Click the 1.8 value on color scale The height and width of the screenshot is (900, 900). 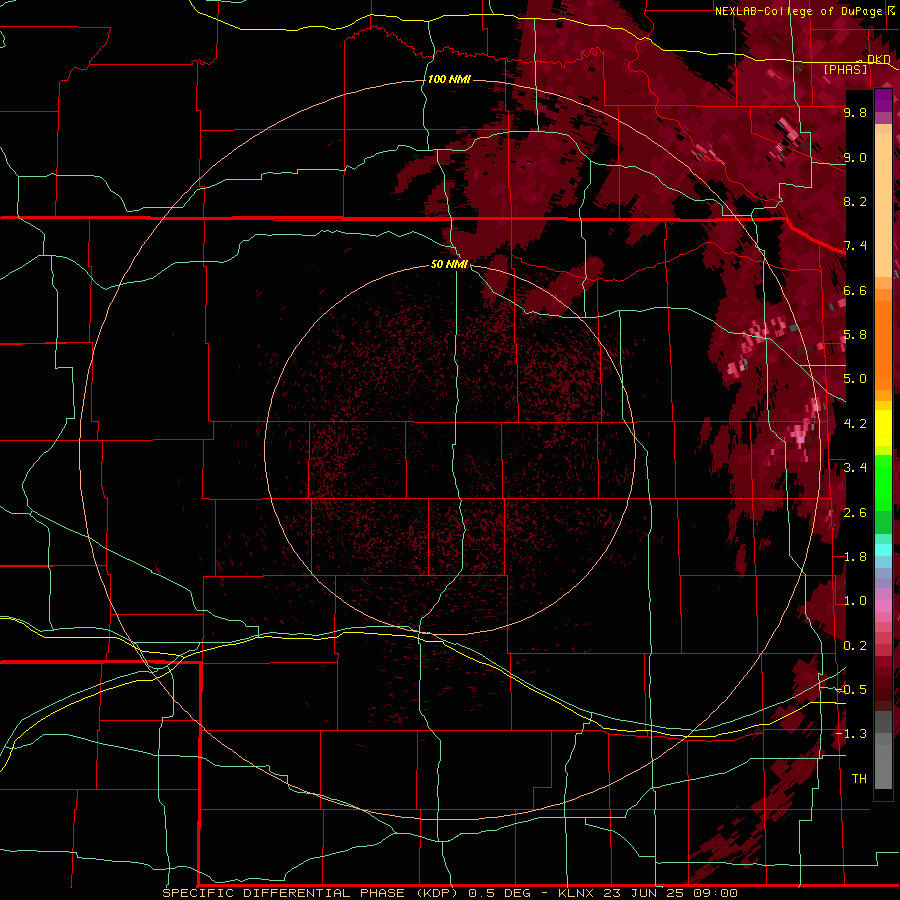(x=855, y=557)
